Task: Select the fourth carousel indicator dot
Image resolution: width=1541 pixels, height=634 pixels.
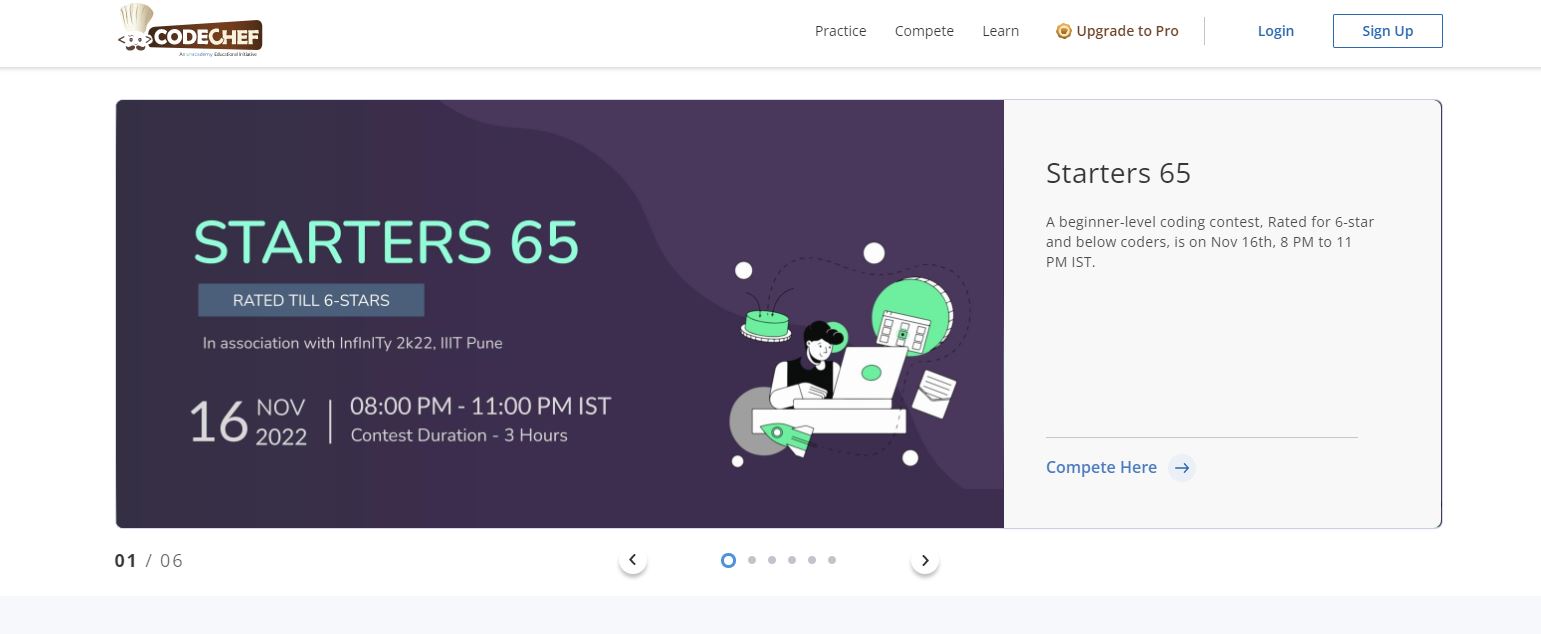Action: coord(792,560)
